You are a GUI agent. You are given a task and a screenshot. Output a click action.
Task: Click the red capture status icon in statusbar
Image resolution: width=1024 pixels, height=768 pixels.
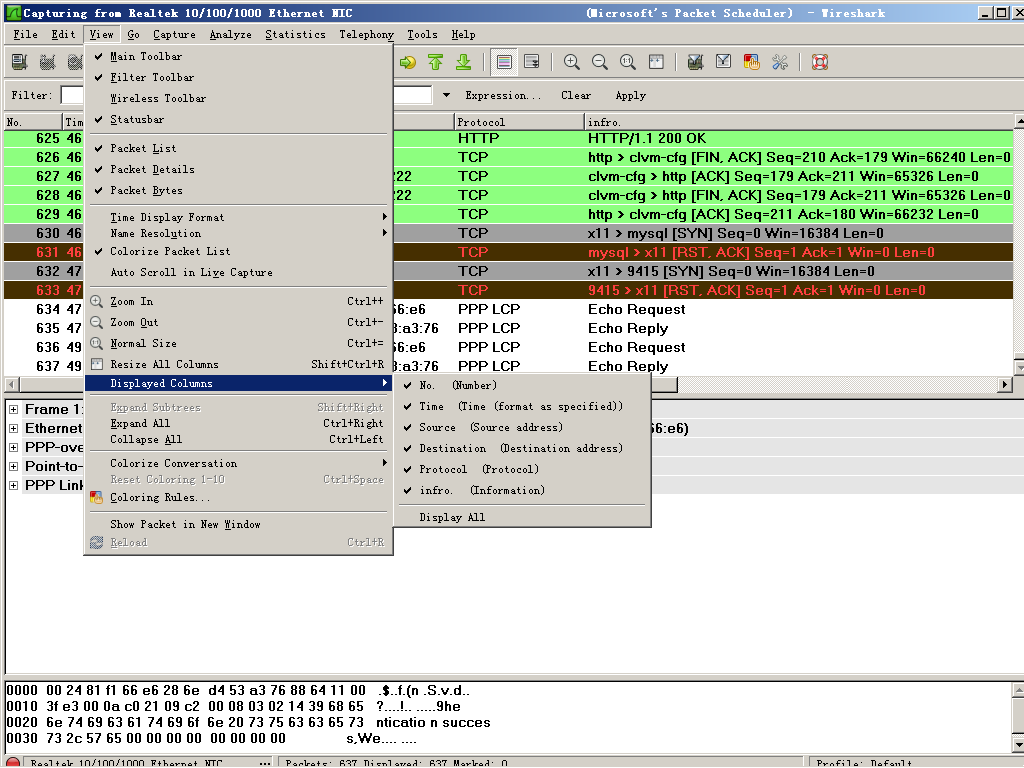coord(13,763)
